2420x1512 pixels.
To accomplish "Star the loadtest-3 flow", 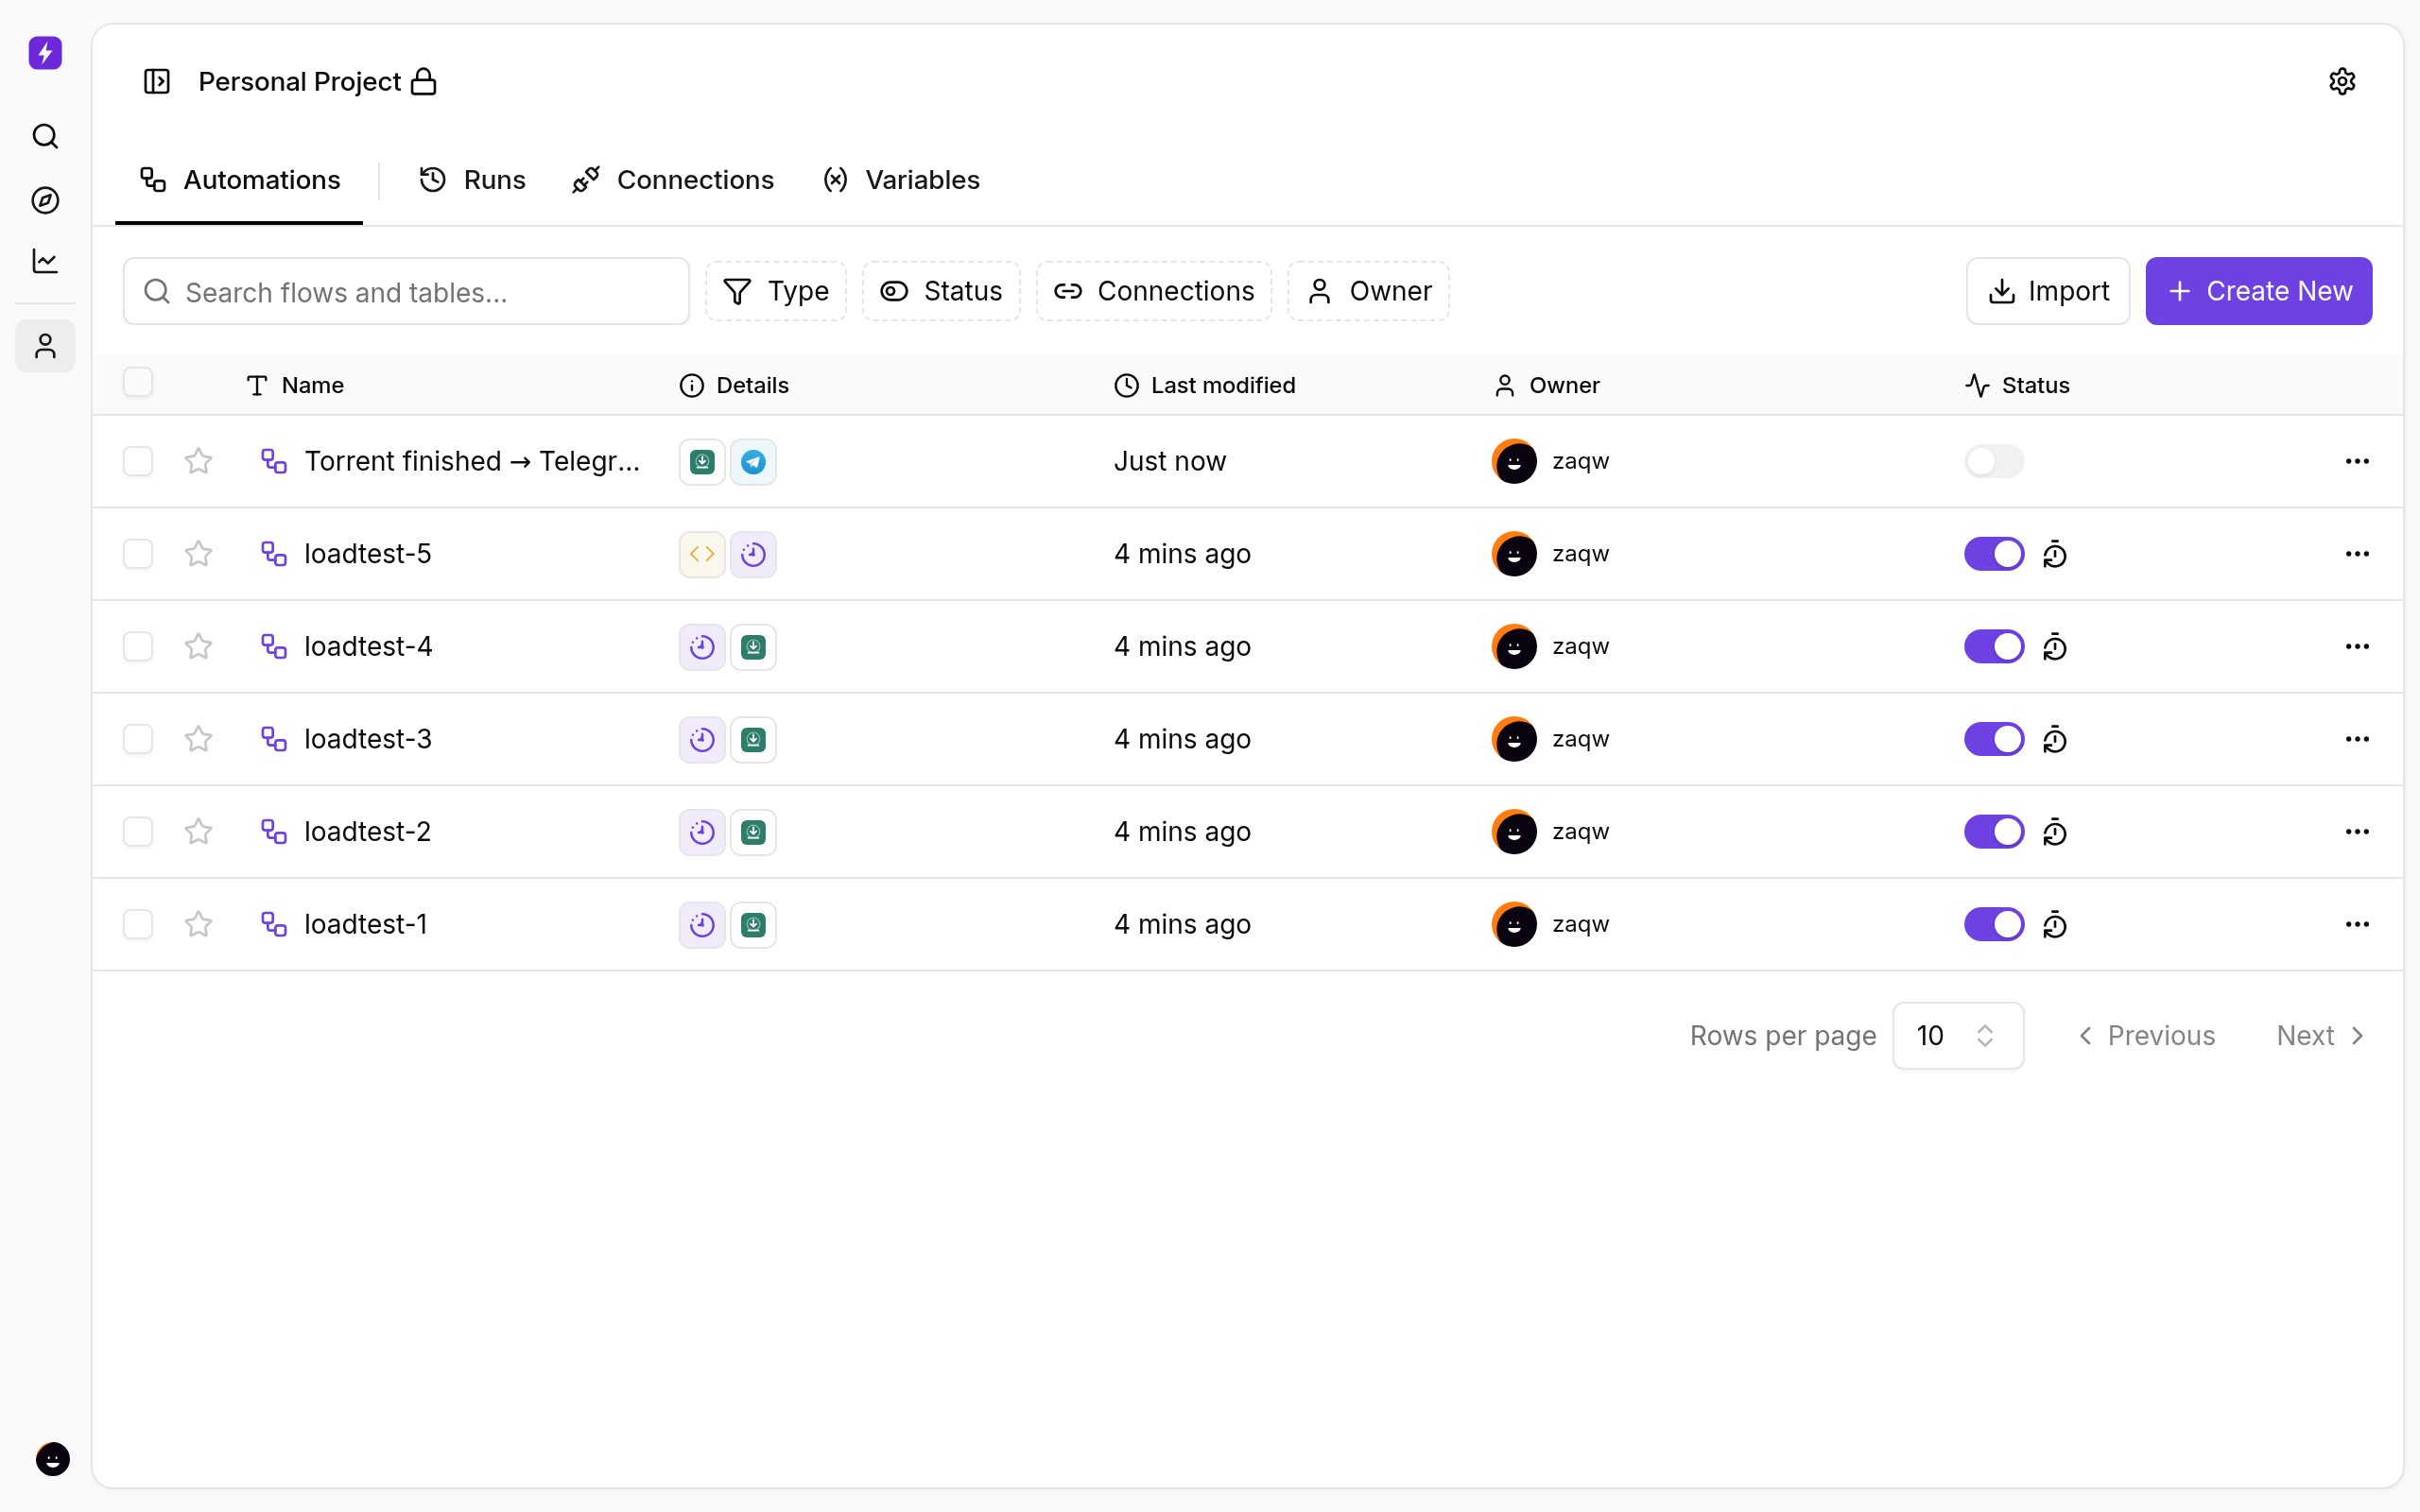I will (x=199, y=739).
